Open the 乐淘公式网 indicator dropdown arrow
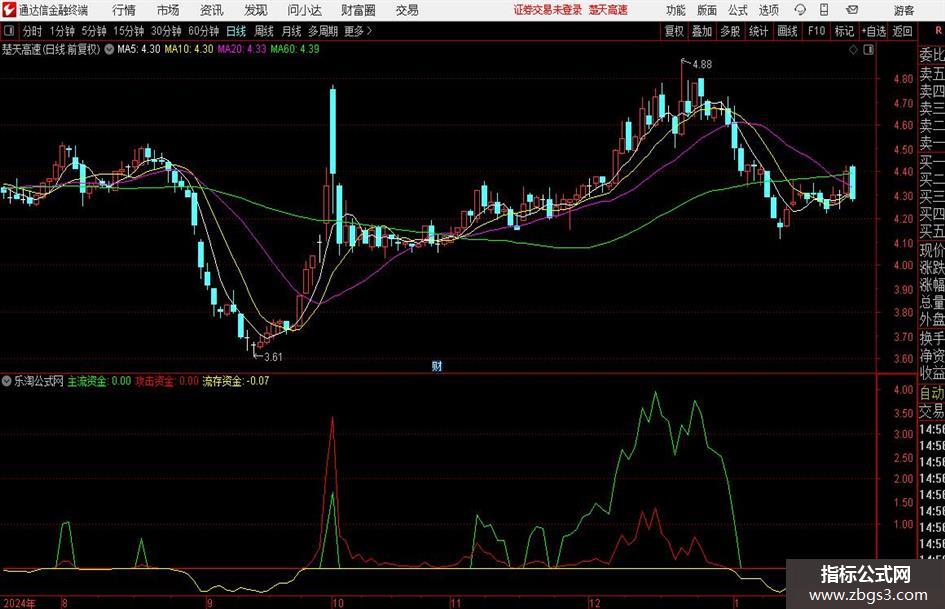This screenshot has height=609, width=945. coord(7,381)
